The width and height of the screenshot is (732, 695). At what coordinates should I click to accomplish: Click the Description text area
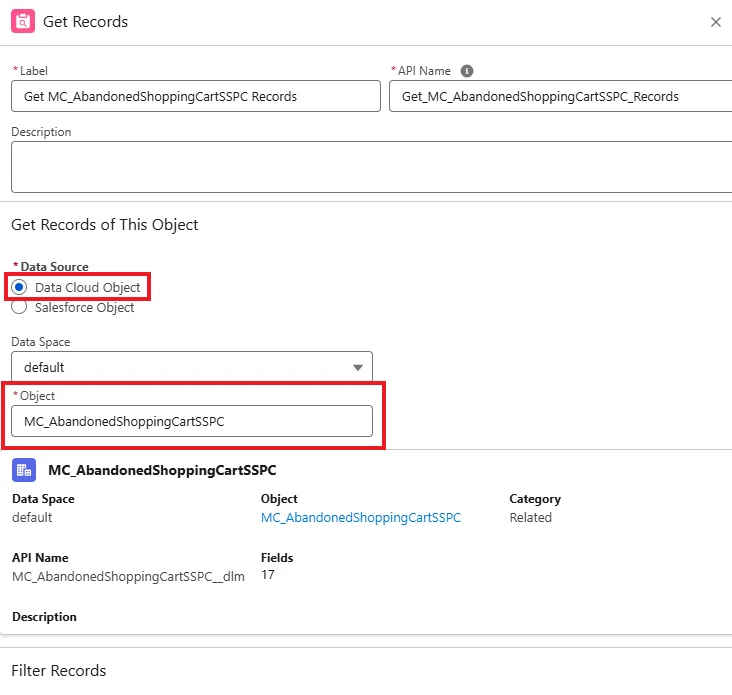point(372,167)
